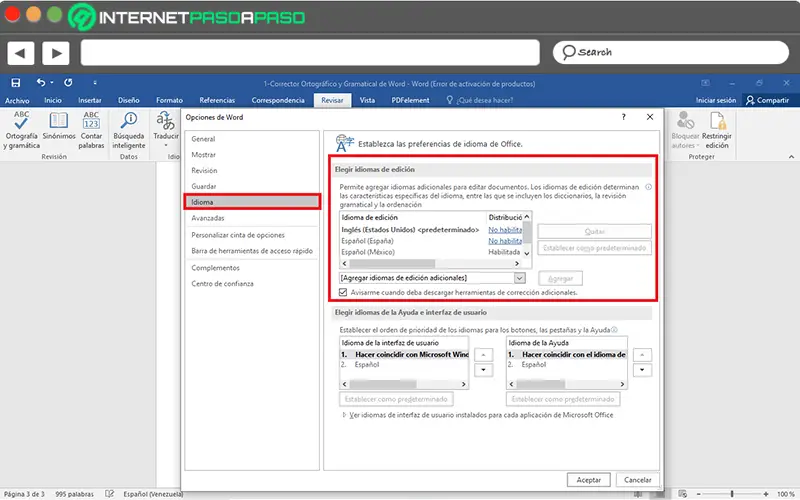
Task: Open Agregar idiomas de edición adicionales dropdown
Action: tap(519, 278)
